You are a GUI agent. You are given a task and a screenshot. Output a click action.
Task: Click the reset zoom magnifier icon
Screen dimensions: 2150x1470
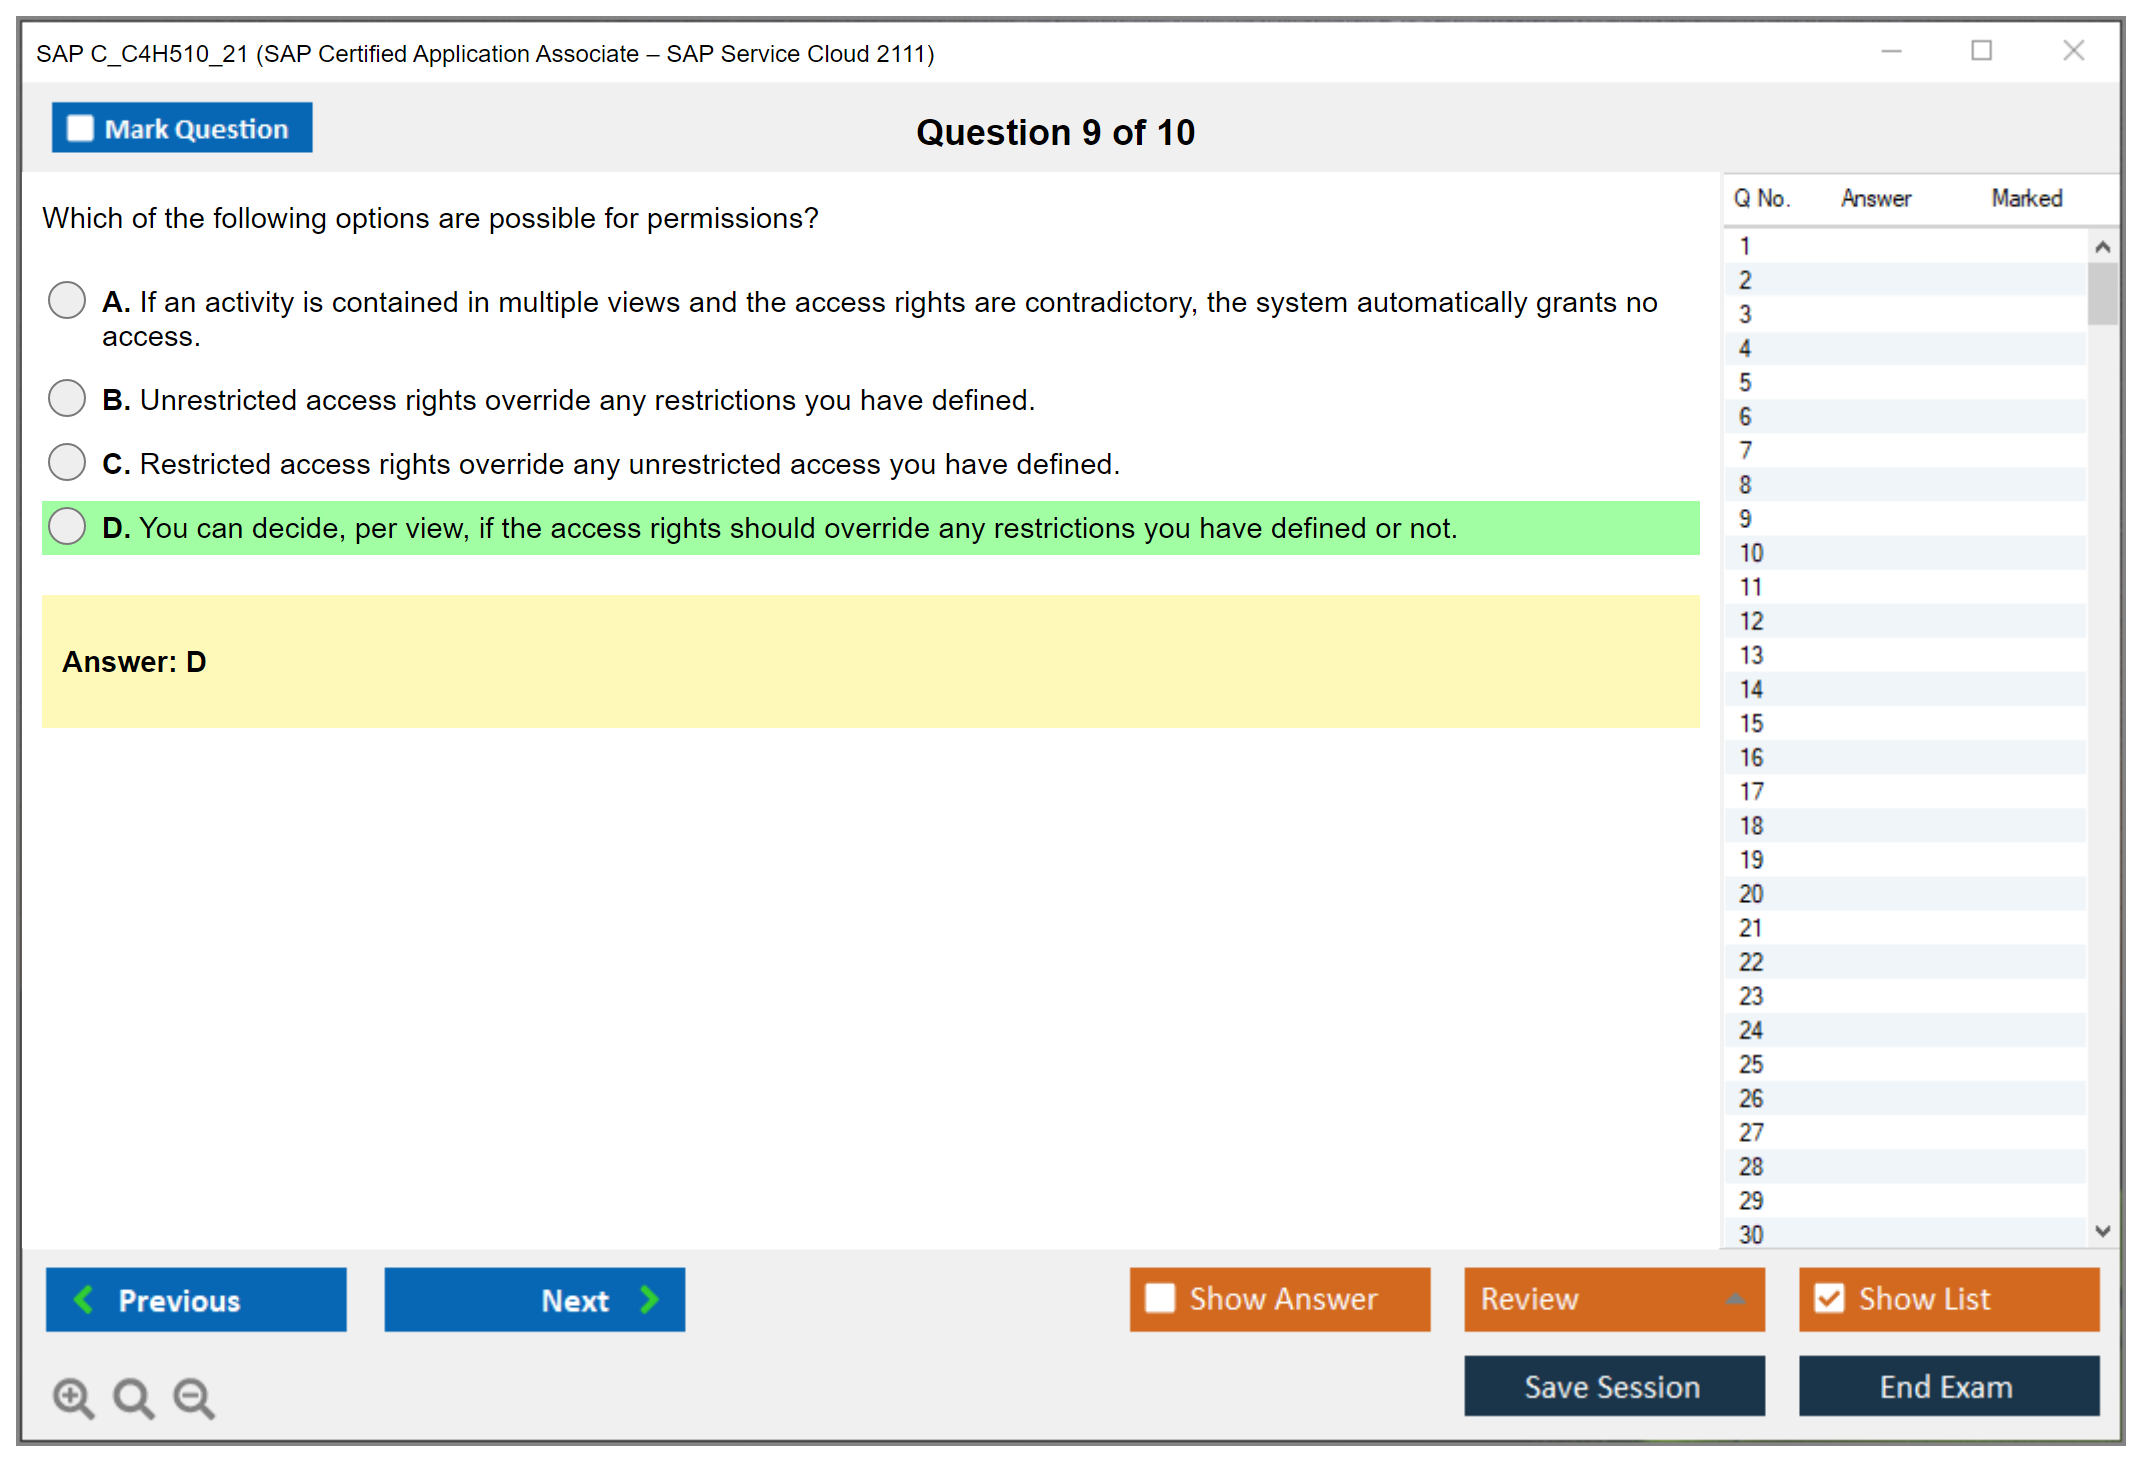pyautogui.click(x=133, y=1397)
